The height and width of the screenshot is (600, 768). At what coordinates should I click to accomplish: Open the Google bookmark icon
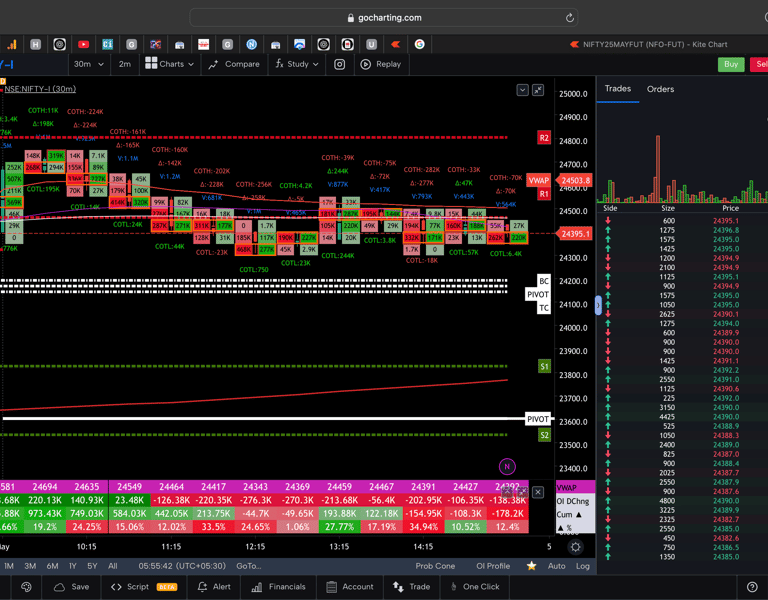point(420,45)
